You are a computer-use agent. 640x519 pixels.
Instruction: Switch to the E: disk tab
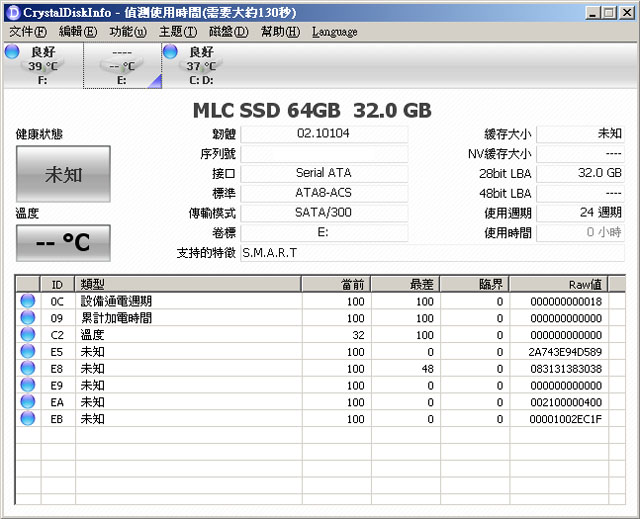coord(121,66)
